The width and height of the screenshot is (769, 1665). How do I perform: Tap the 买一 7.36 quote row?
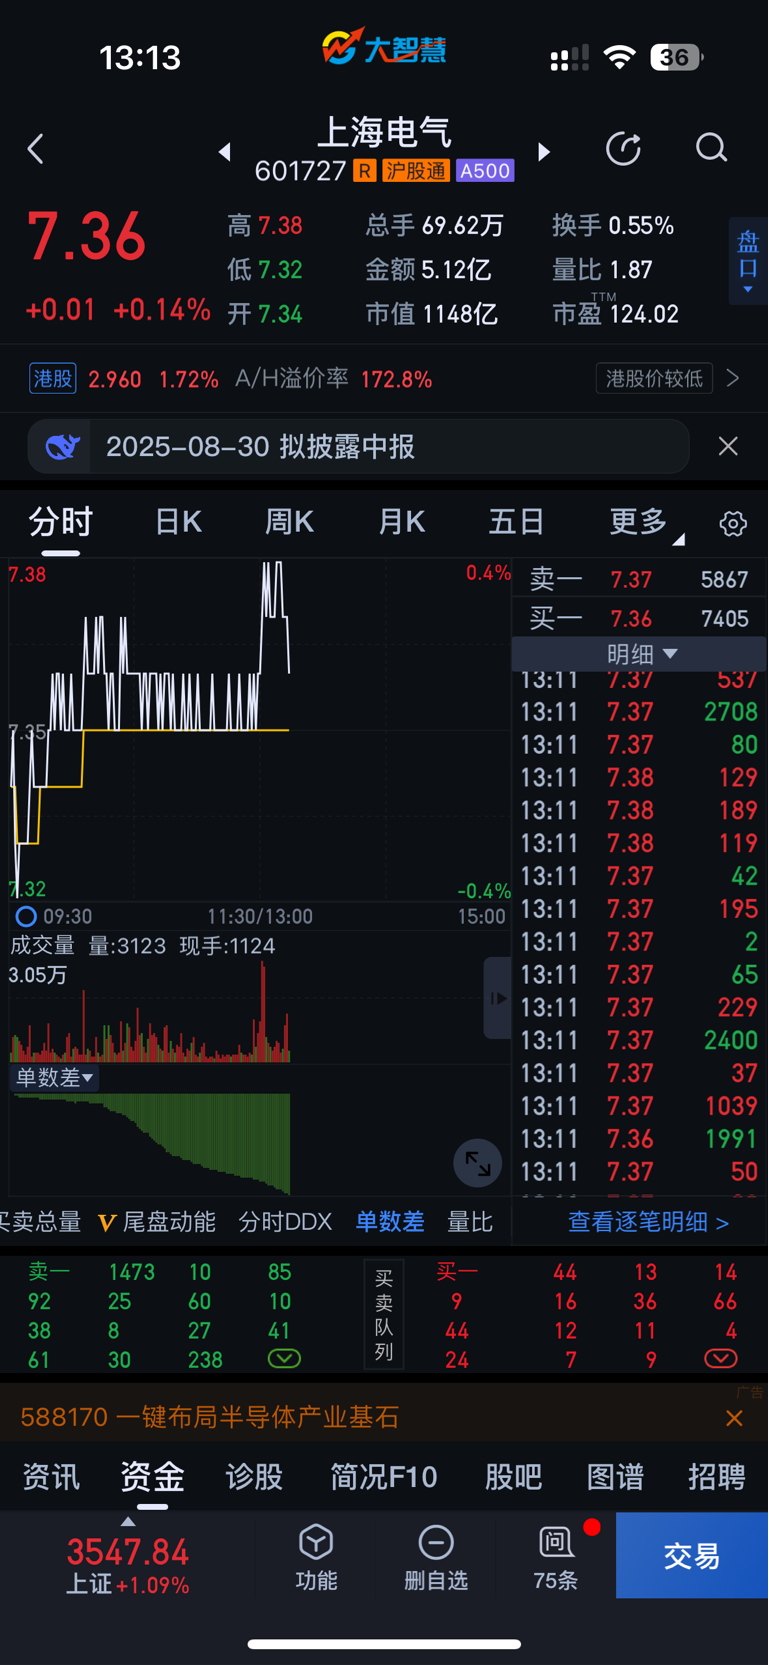tap(639, 619)
